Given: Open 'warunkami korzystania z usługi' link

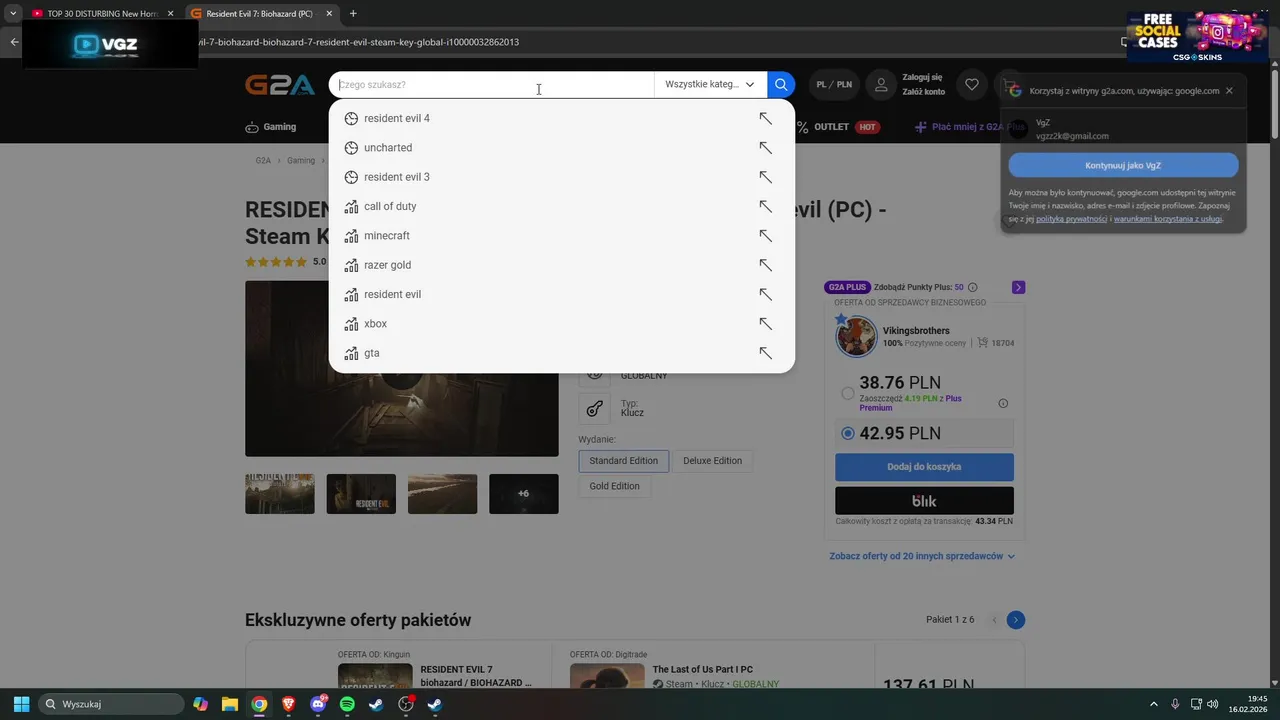Looking at the screenshot, I should pyautogui.click(x=1167, y=218).
